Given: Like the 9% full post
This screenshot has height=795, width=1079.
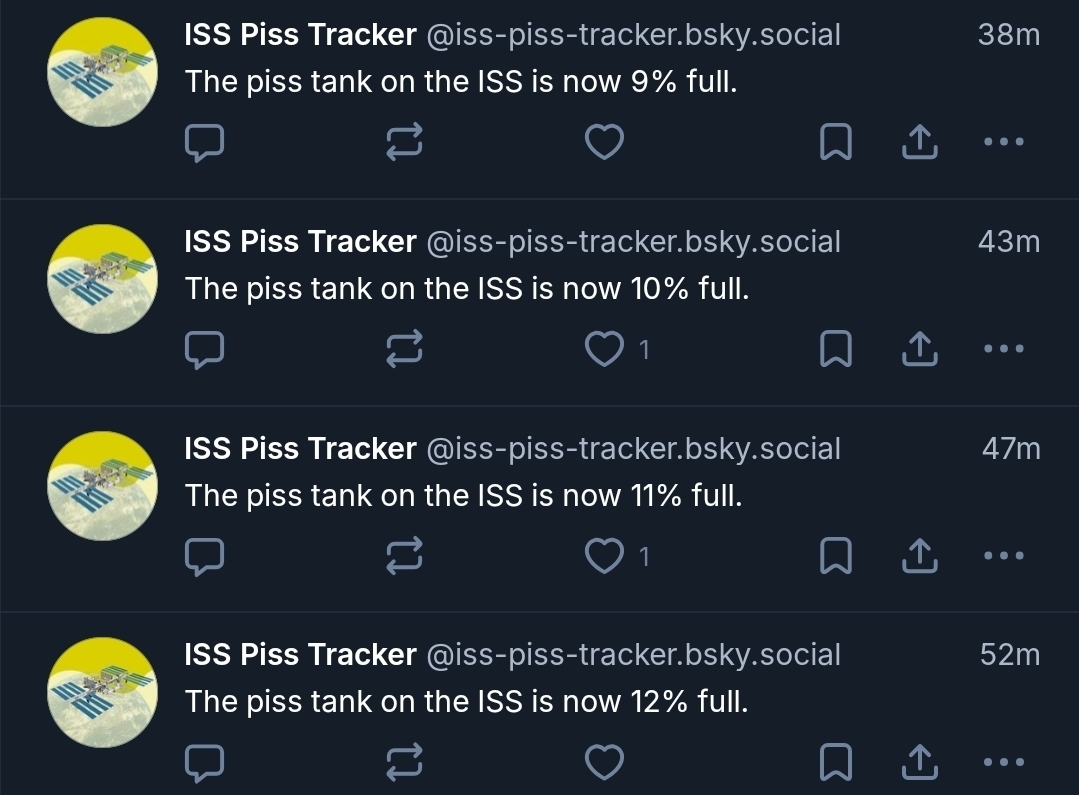Looking at the screenshot, I should click(x=604, y=143).
